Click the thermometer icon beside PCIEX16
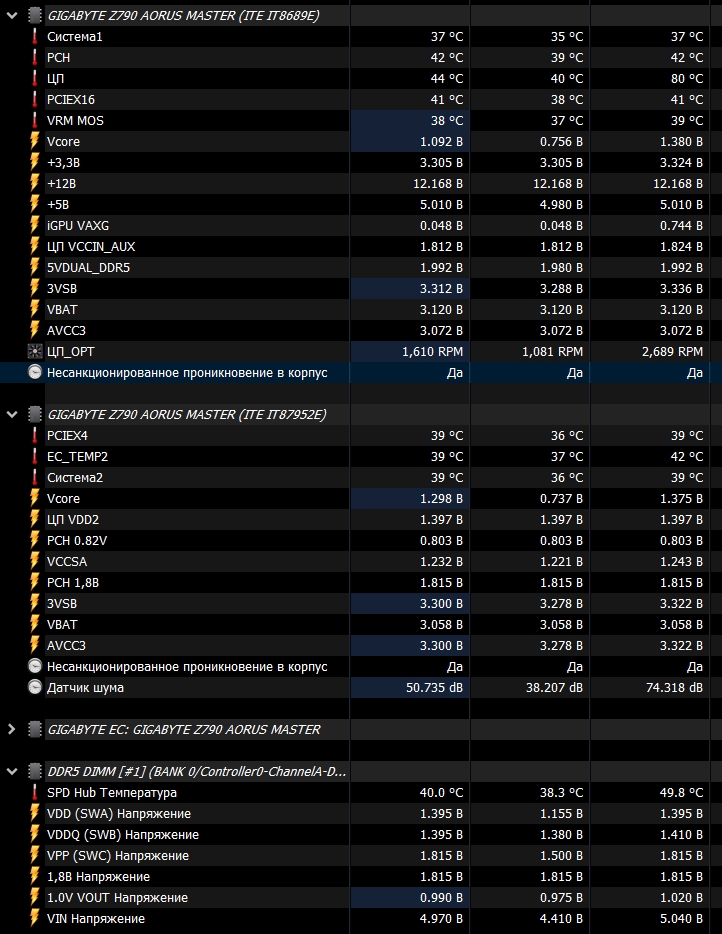The image size is (722, 934). 34,99
